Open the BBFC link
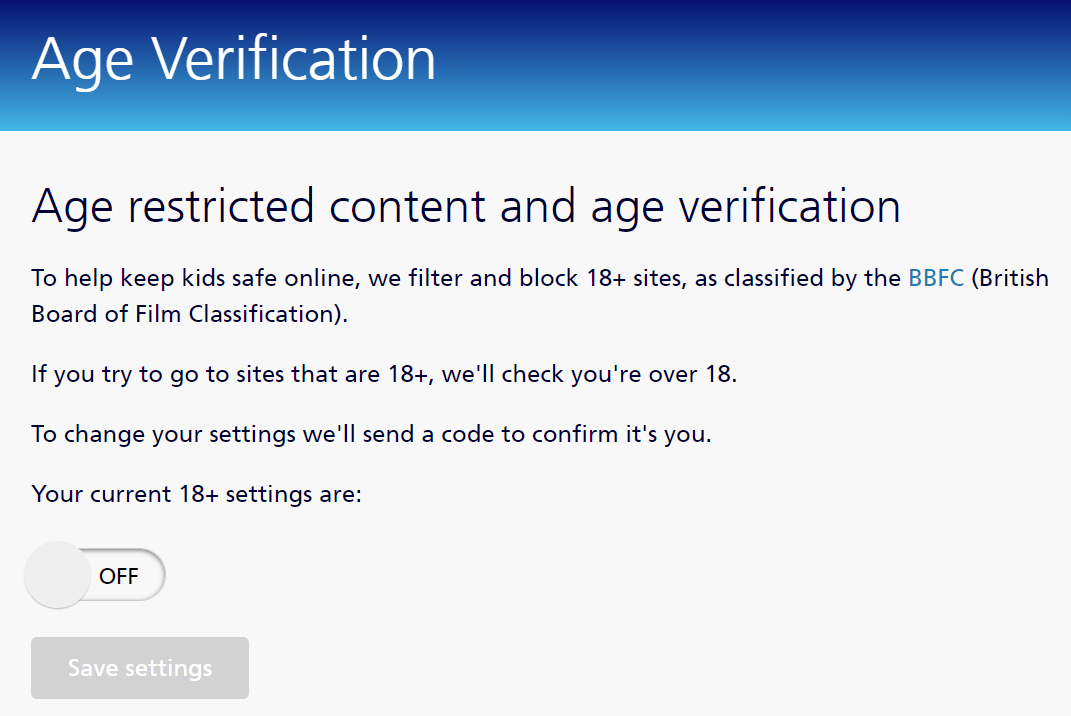Image resolution: width=1071 pixels, height=716 pixels. pyautogui.click(x=936, y=278)
